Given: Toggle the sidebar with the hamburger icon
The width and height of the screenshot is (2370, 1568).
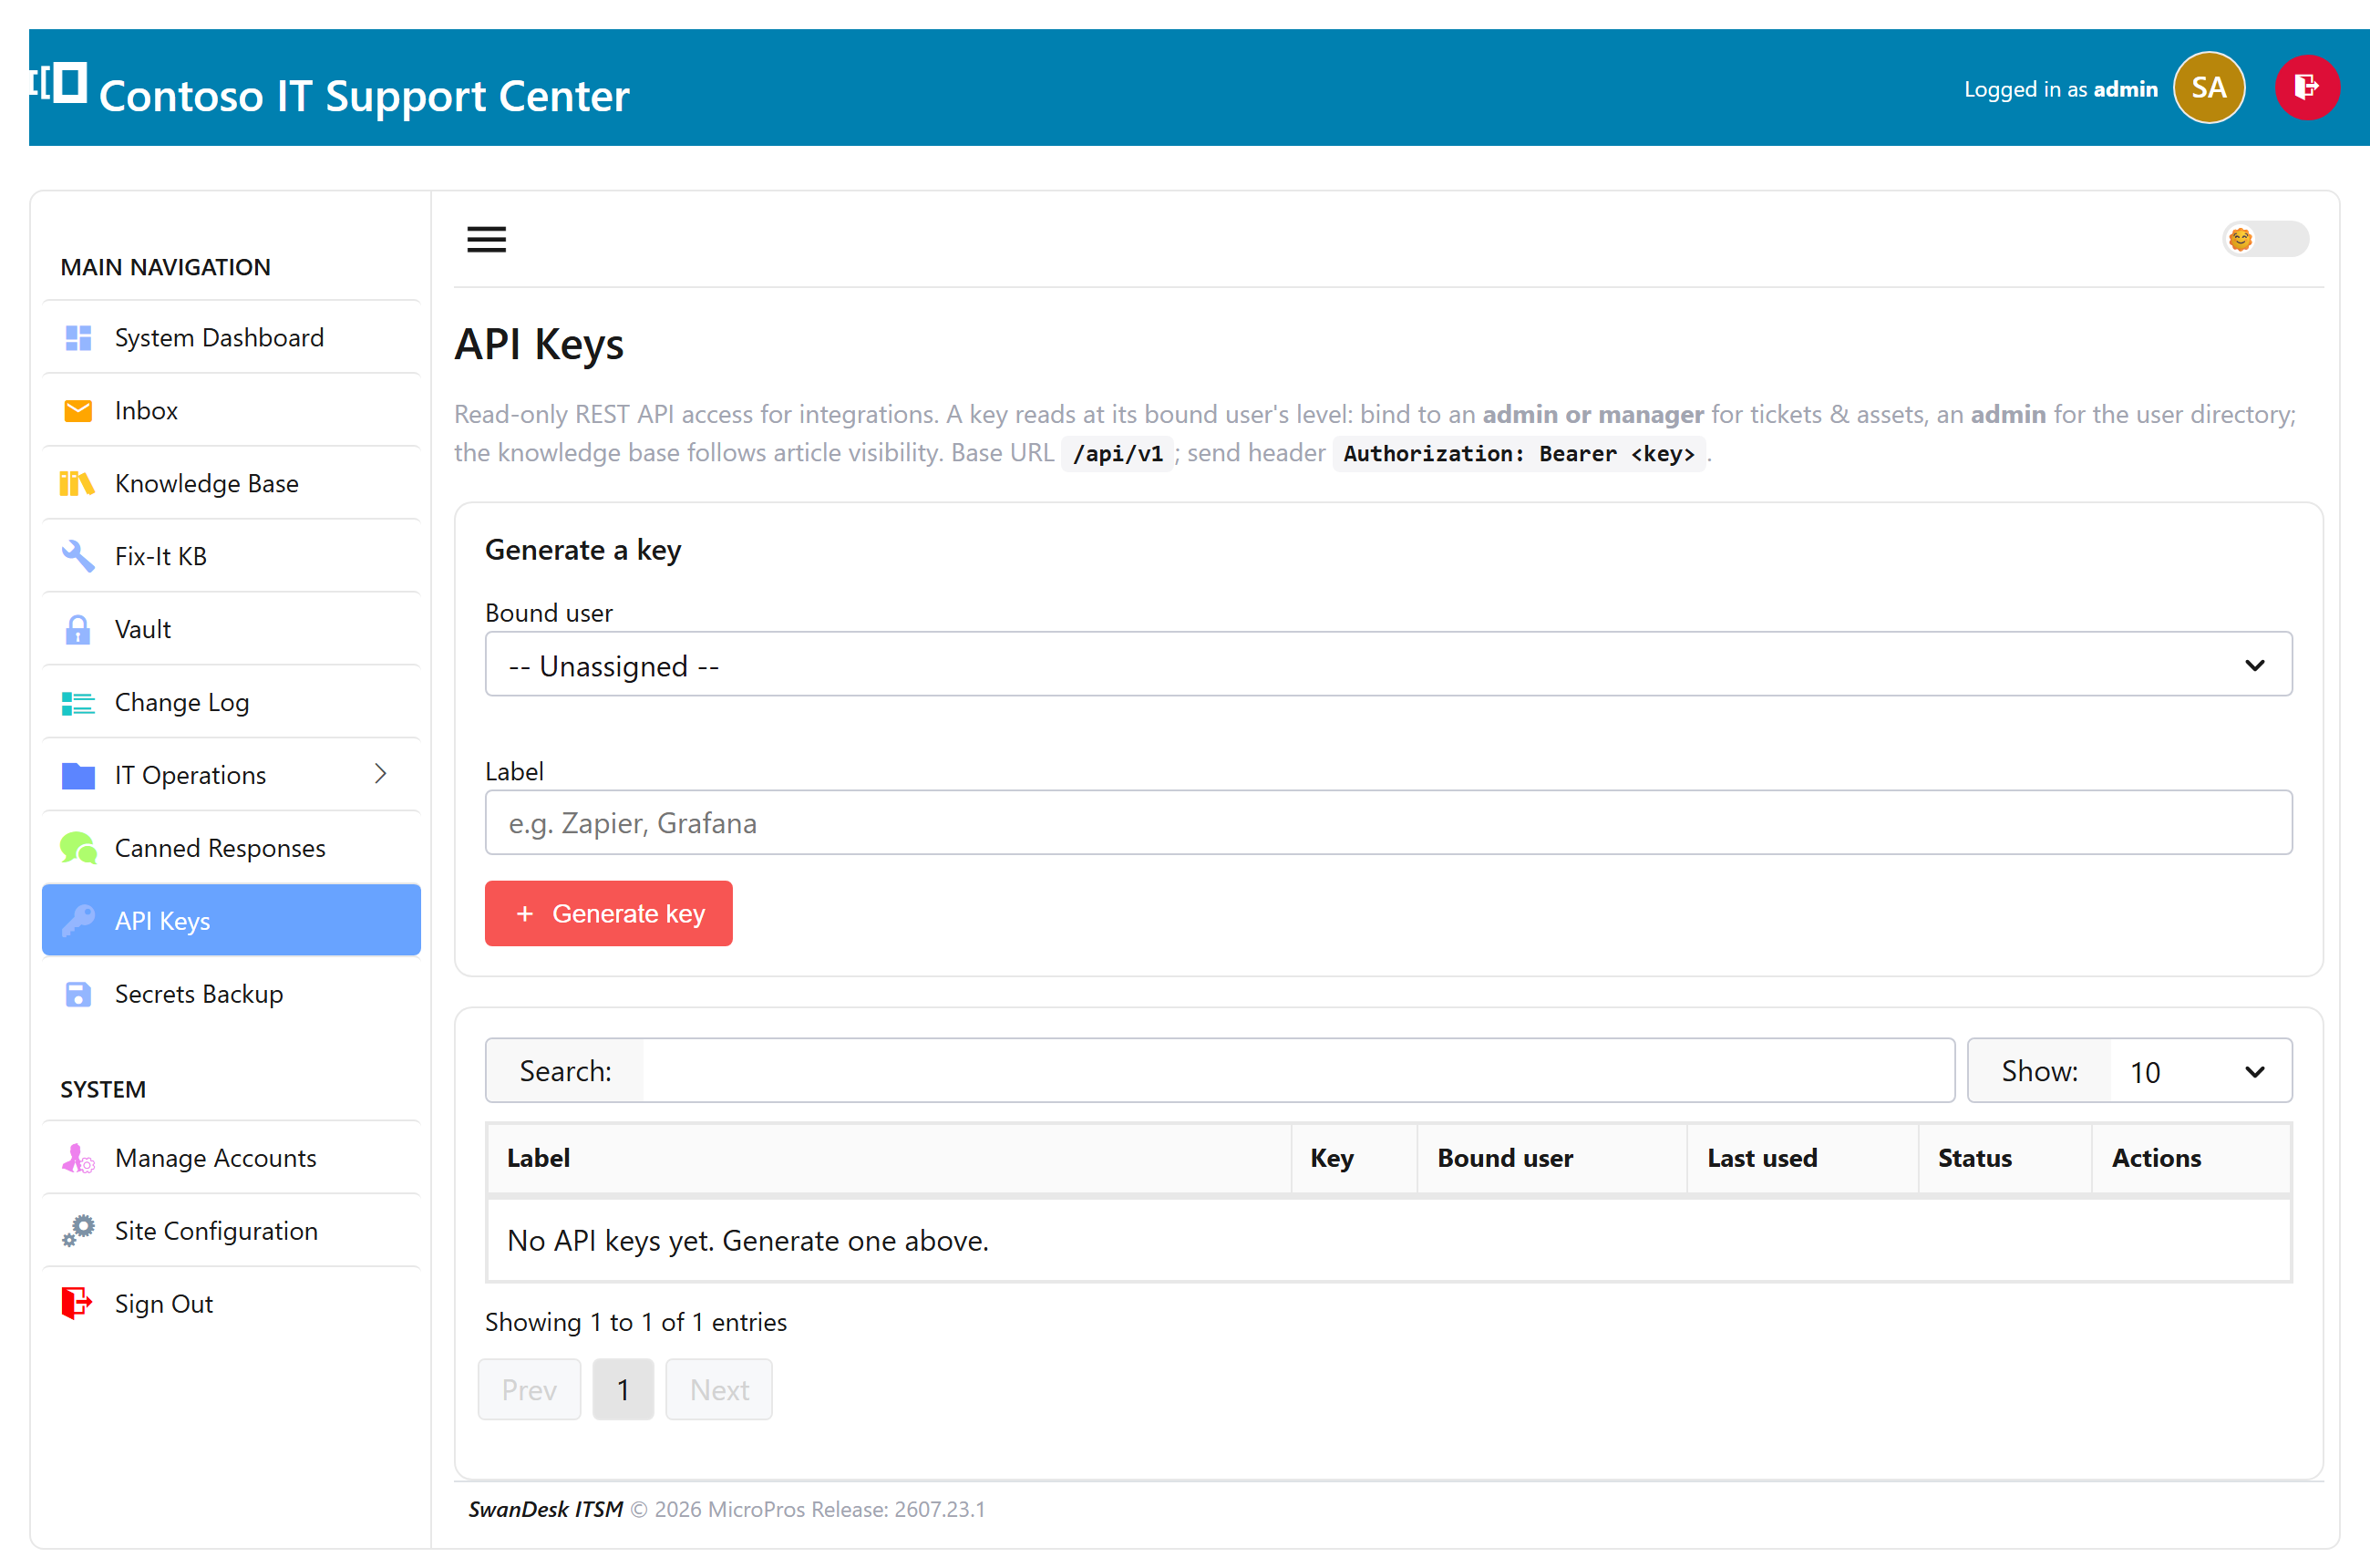Looking at the screenshot, I should [486, 239].
